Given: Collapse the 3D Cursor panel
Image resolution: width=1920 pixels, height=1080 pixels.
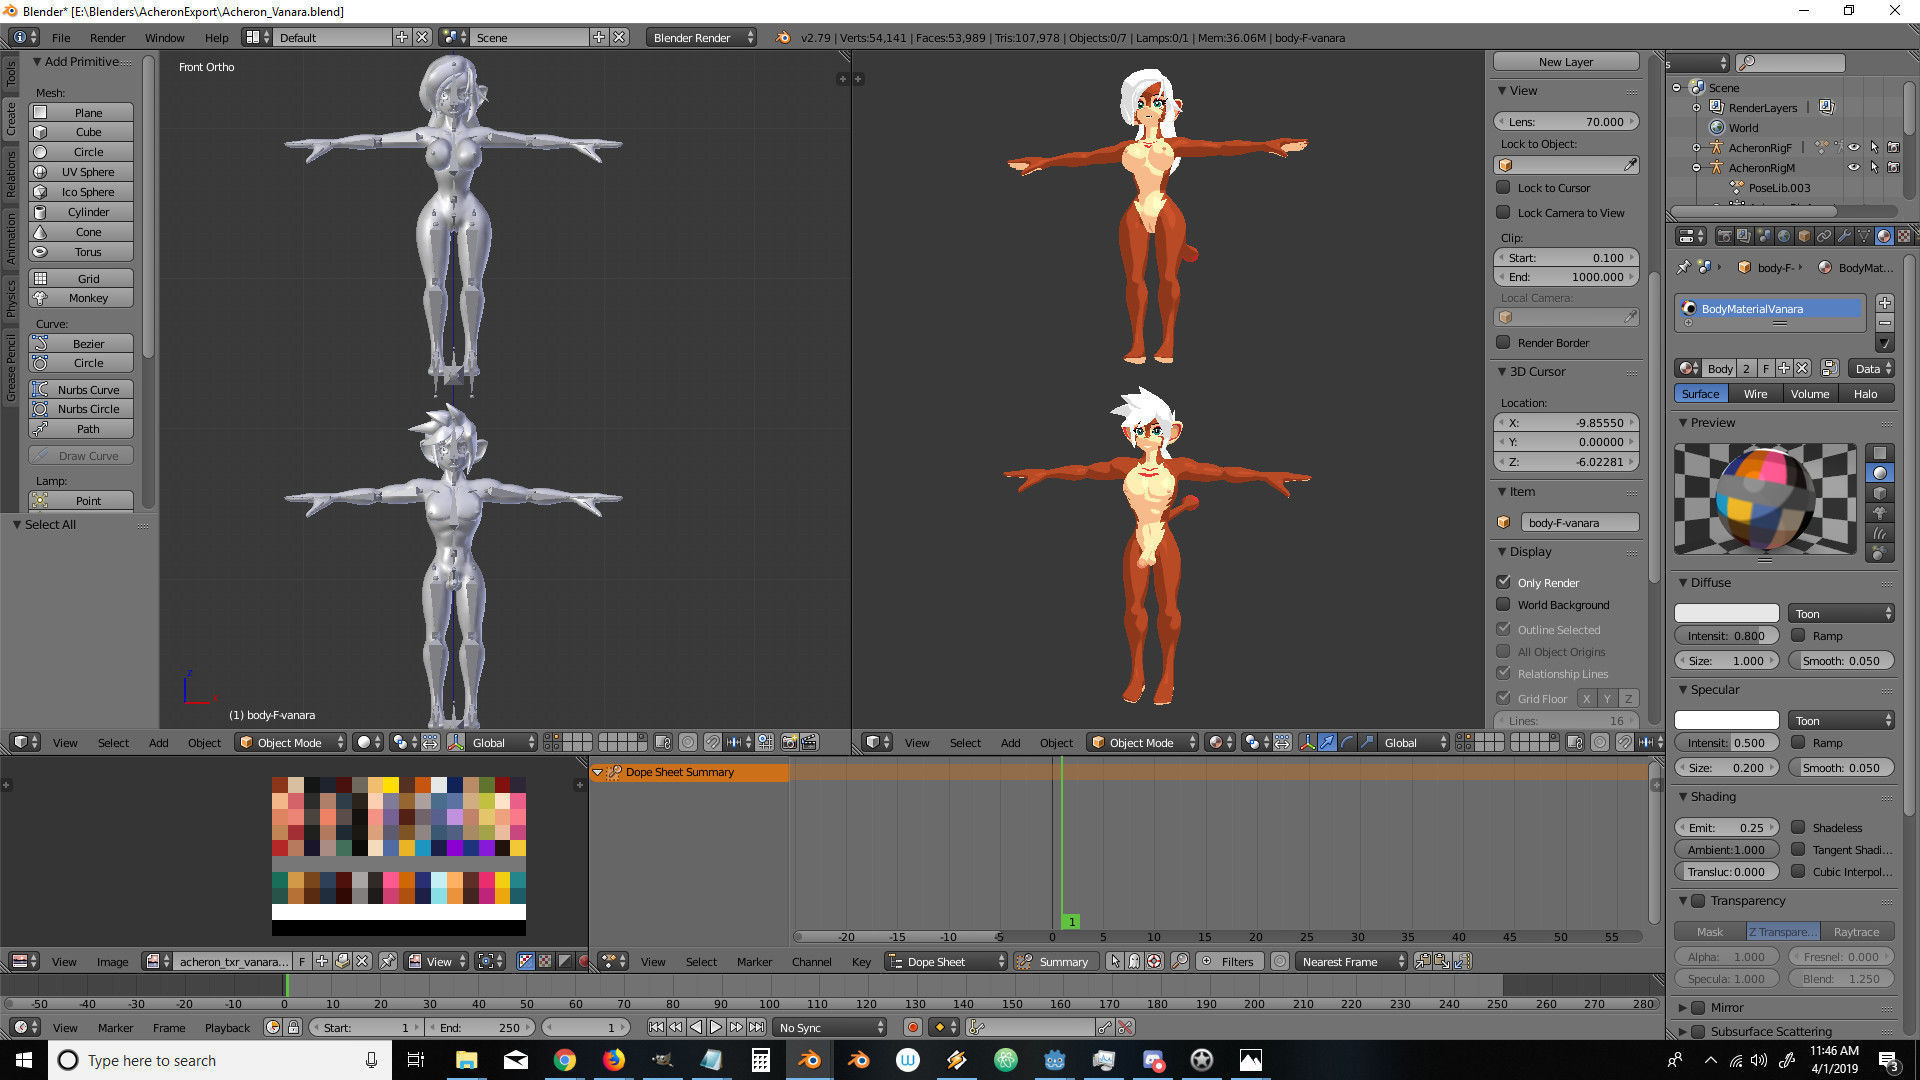Looking at the screenshot, I should (1502, 371).
